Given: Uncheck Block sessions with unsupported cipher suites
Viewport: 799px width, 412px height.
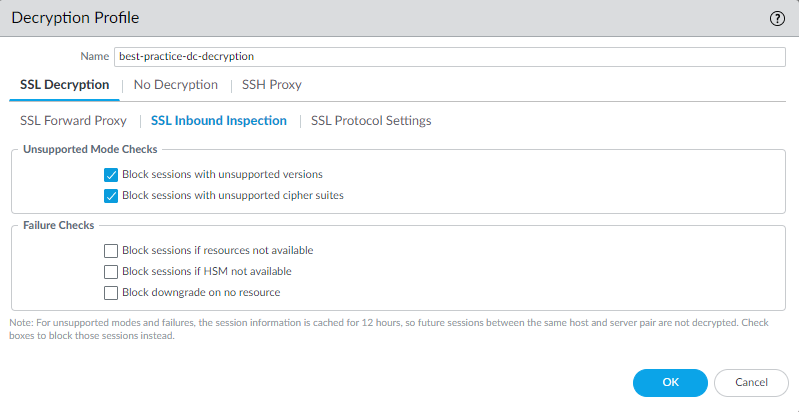Looking at the screenshot, I should coord(111,195).
